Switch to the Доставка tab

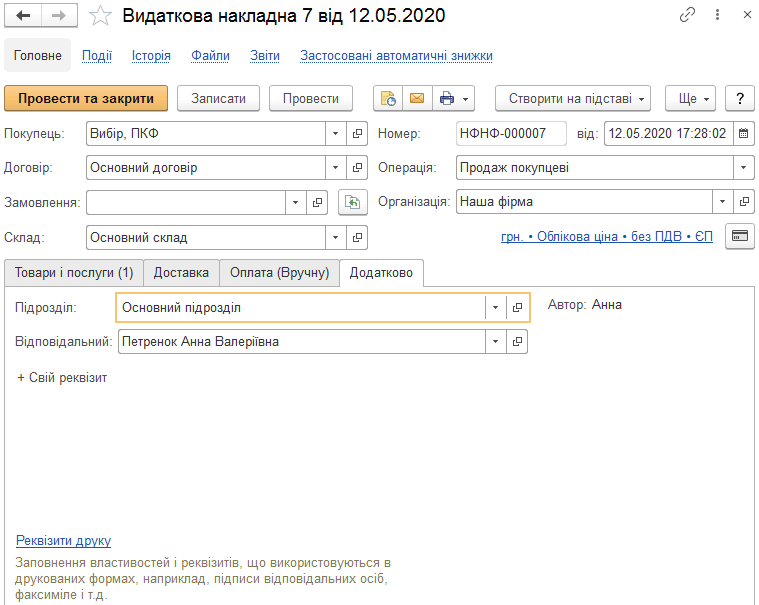point(182,272)
